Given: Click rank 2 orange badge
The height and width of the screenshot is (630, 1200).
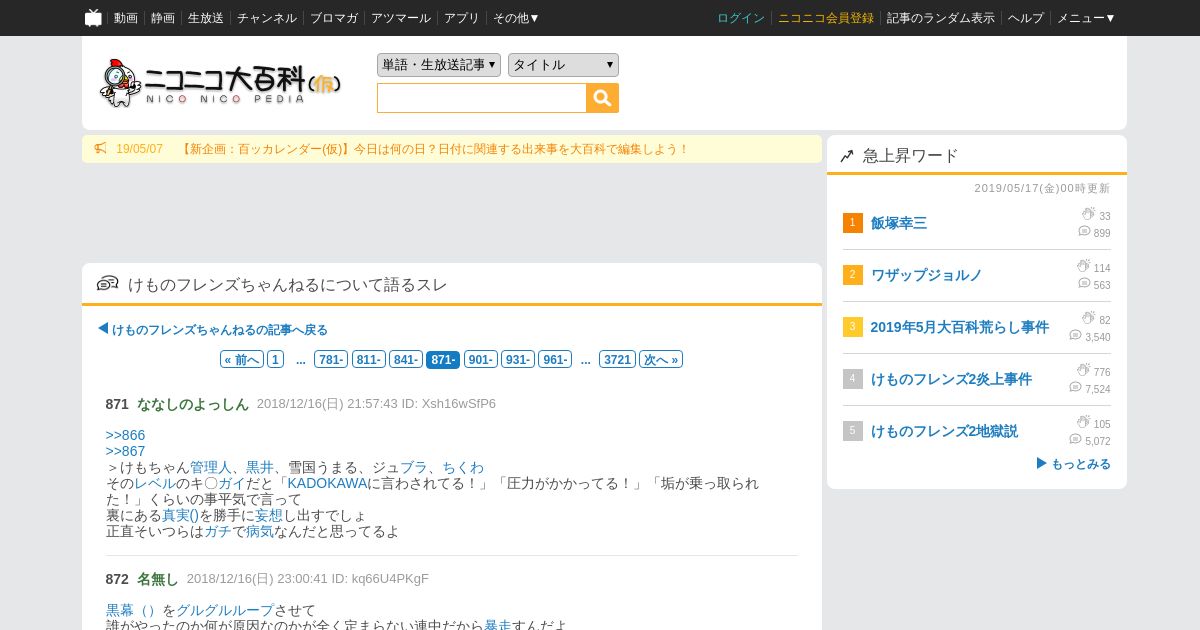Looking at the screenshot, I should tap(852, 275).
